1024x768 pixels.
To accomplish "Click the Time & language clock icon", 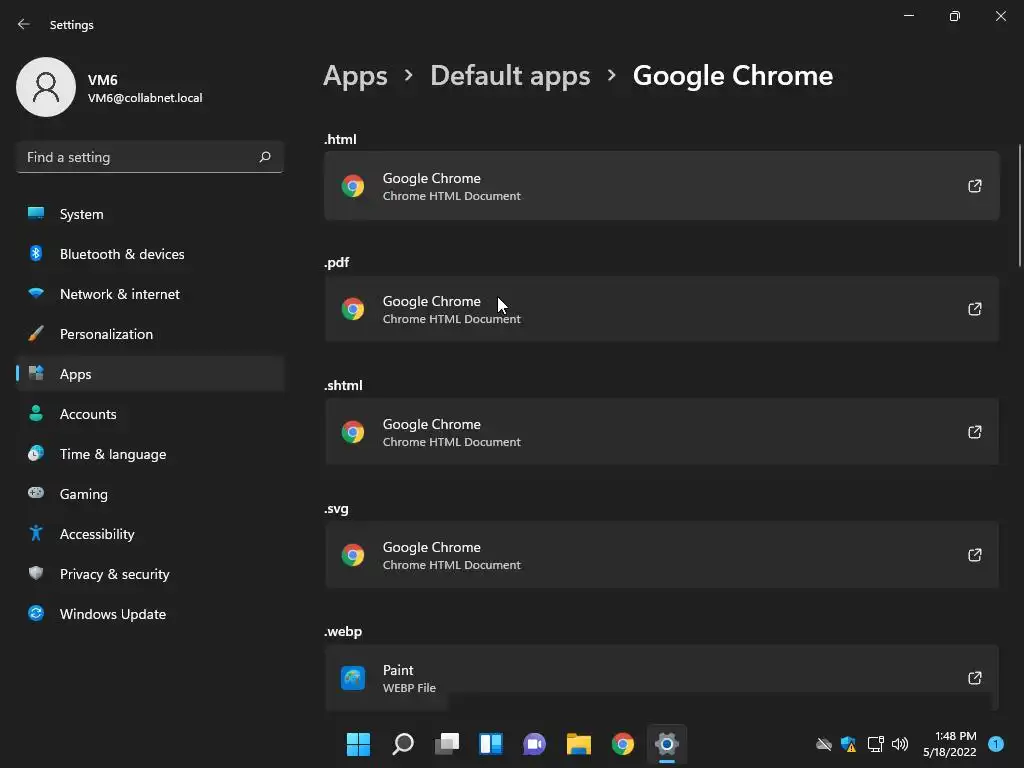I will (36, 453).
